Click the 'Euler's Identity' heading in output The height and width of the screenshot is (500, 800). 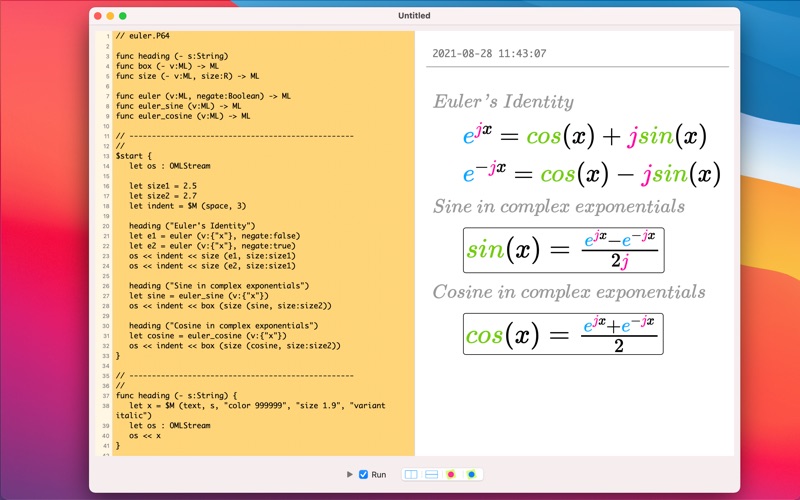(504, 101)
